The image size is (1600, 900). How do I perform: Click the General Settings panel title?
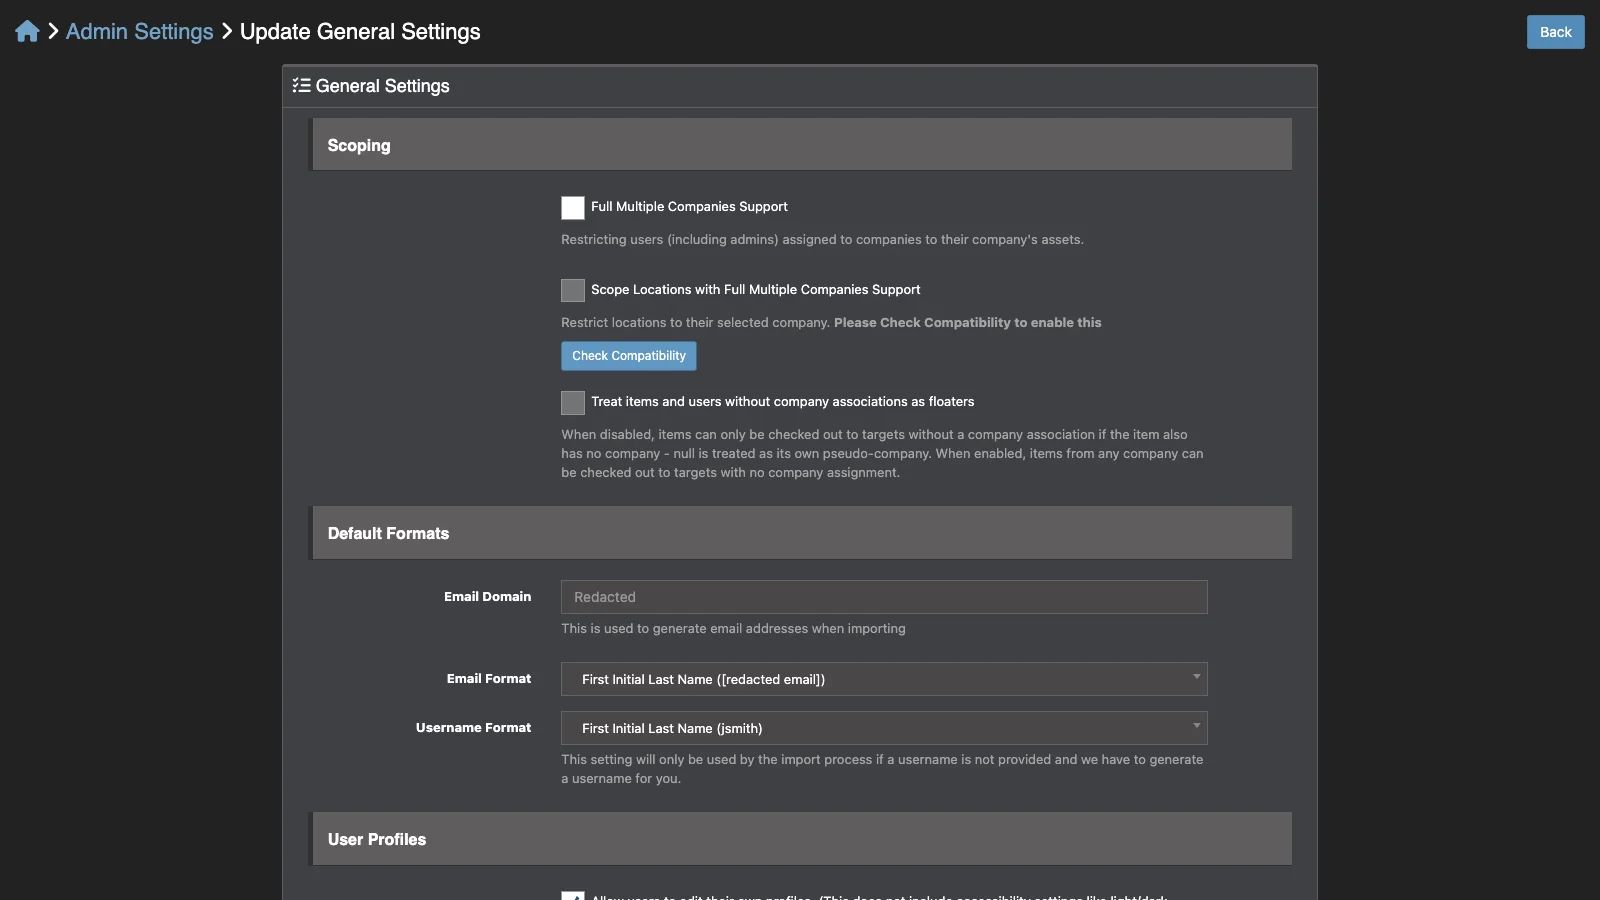(x=382, y=86)
